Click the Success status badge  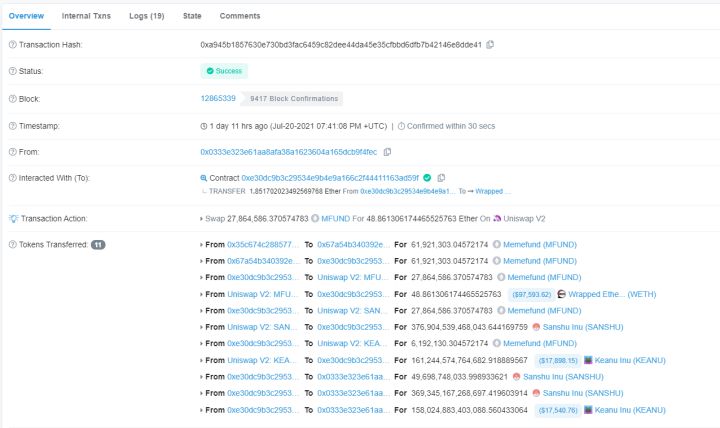(224, 71)
